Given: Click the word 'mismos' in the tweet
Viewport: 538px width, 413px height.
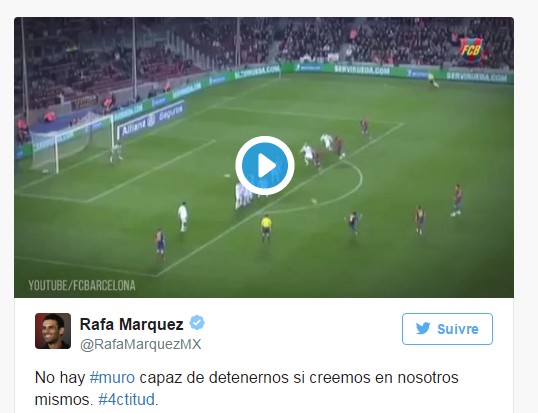Looking at the screenshot, I should pos(63,400).
